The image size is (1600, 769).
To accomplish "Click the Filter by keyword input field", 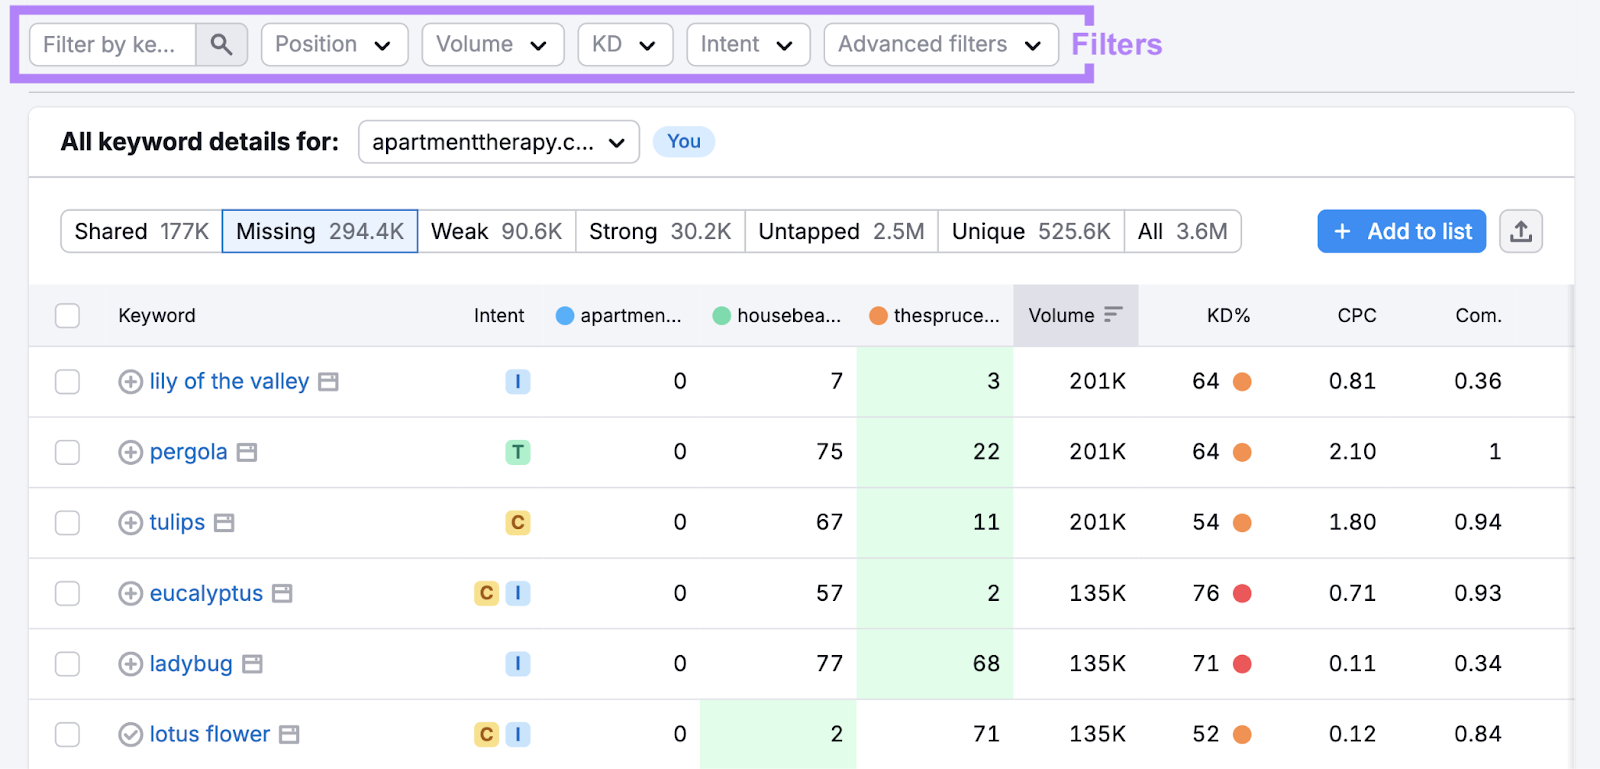I will point(112,45).
